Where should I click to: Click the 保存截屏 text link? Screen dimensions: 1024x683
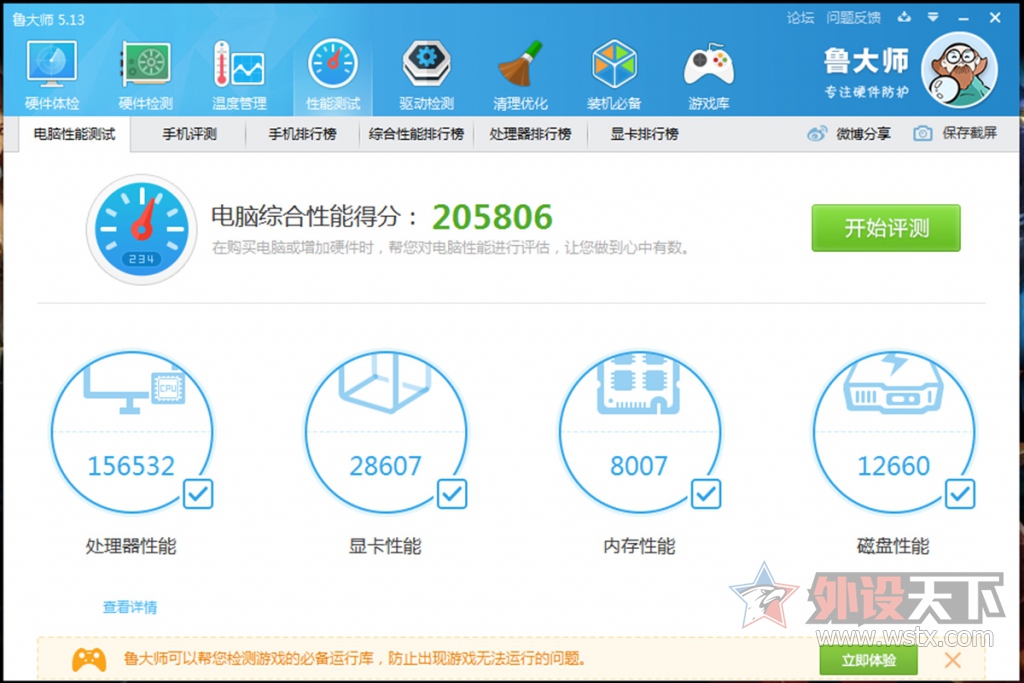(x=969, y=133)
